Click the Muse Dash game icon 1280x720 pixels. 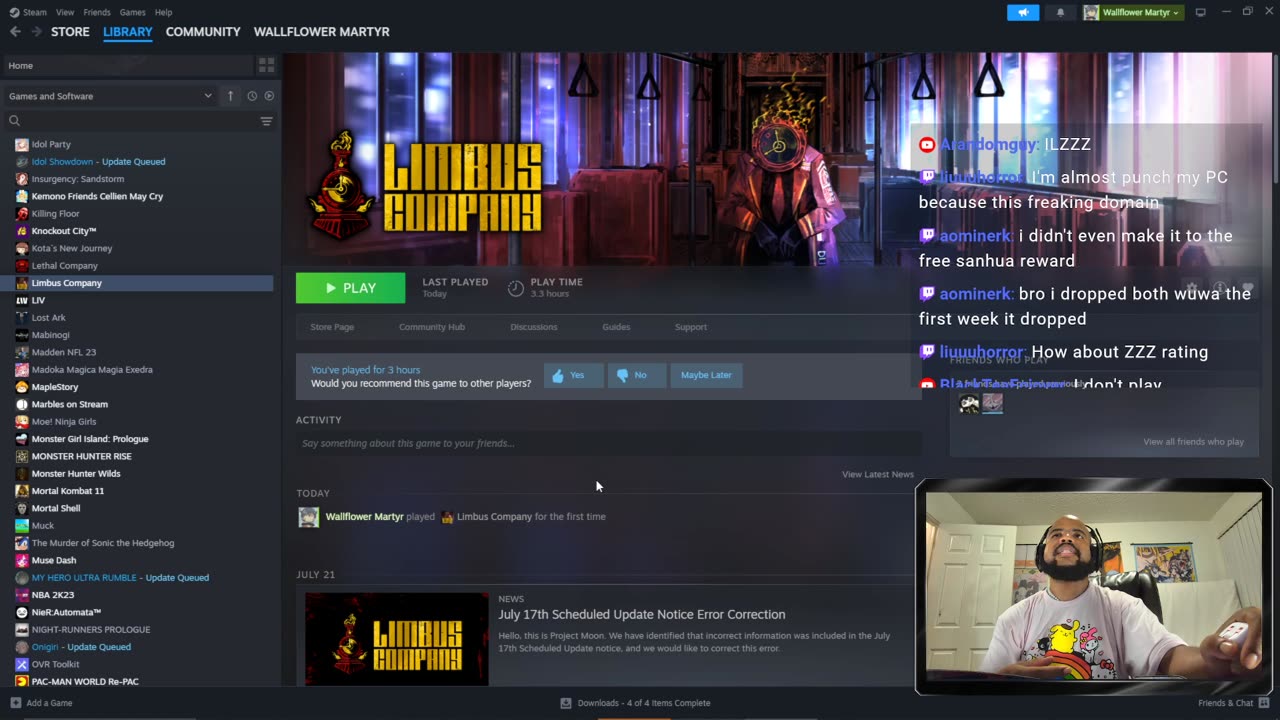tap(22, 560)
